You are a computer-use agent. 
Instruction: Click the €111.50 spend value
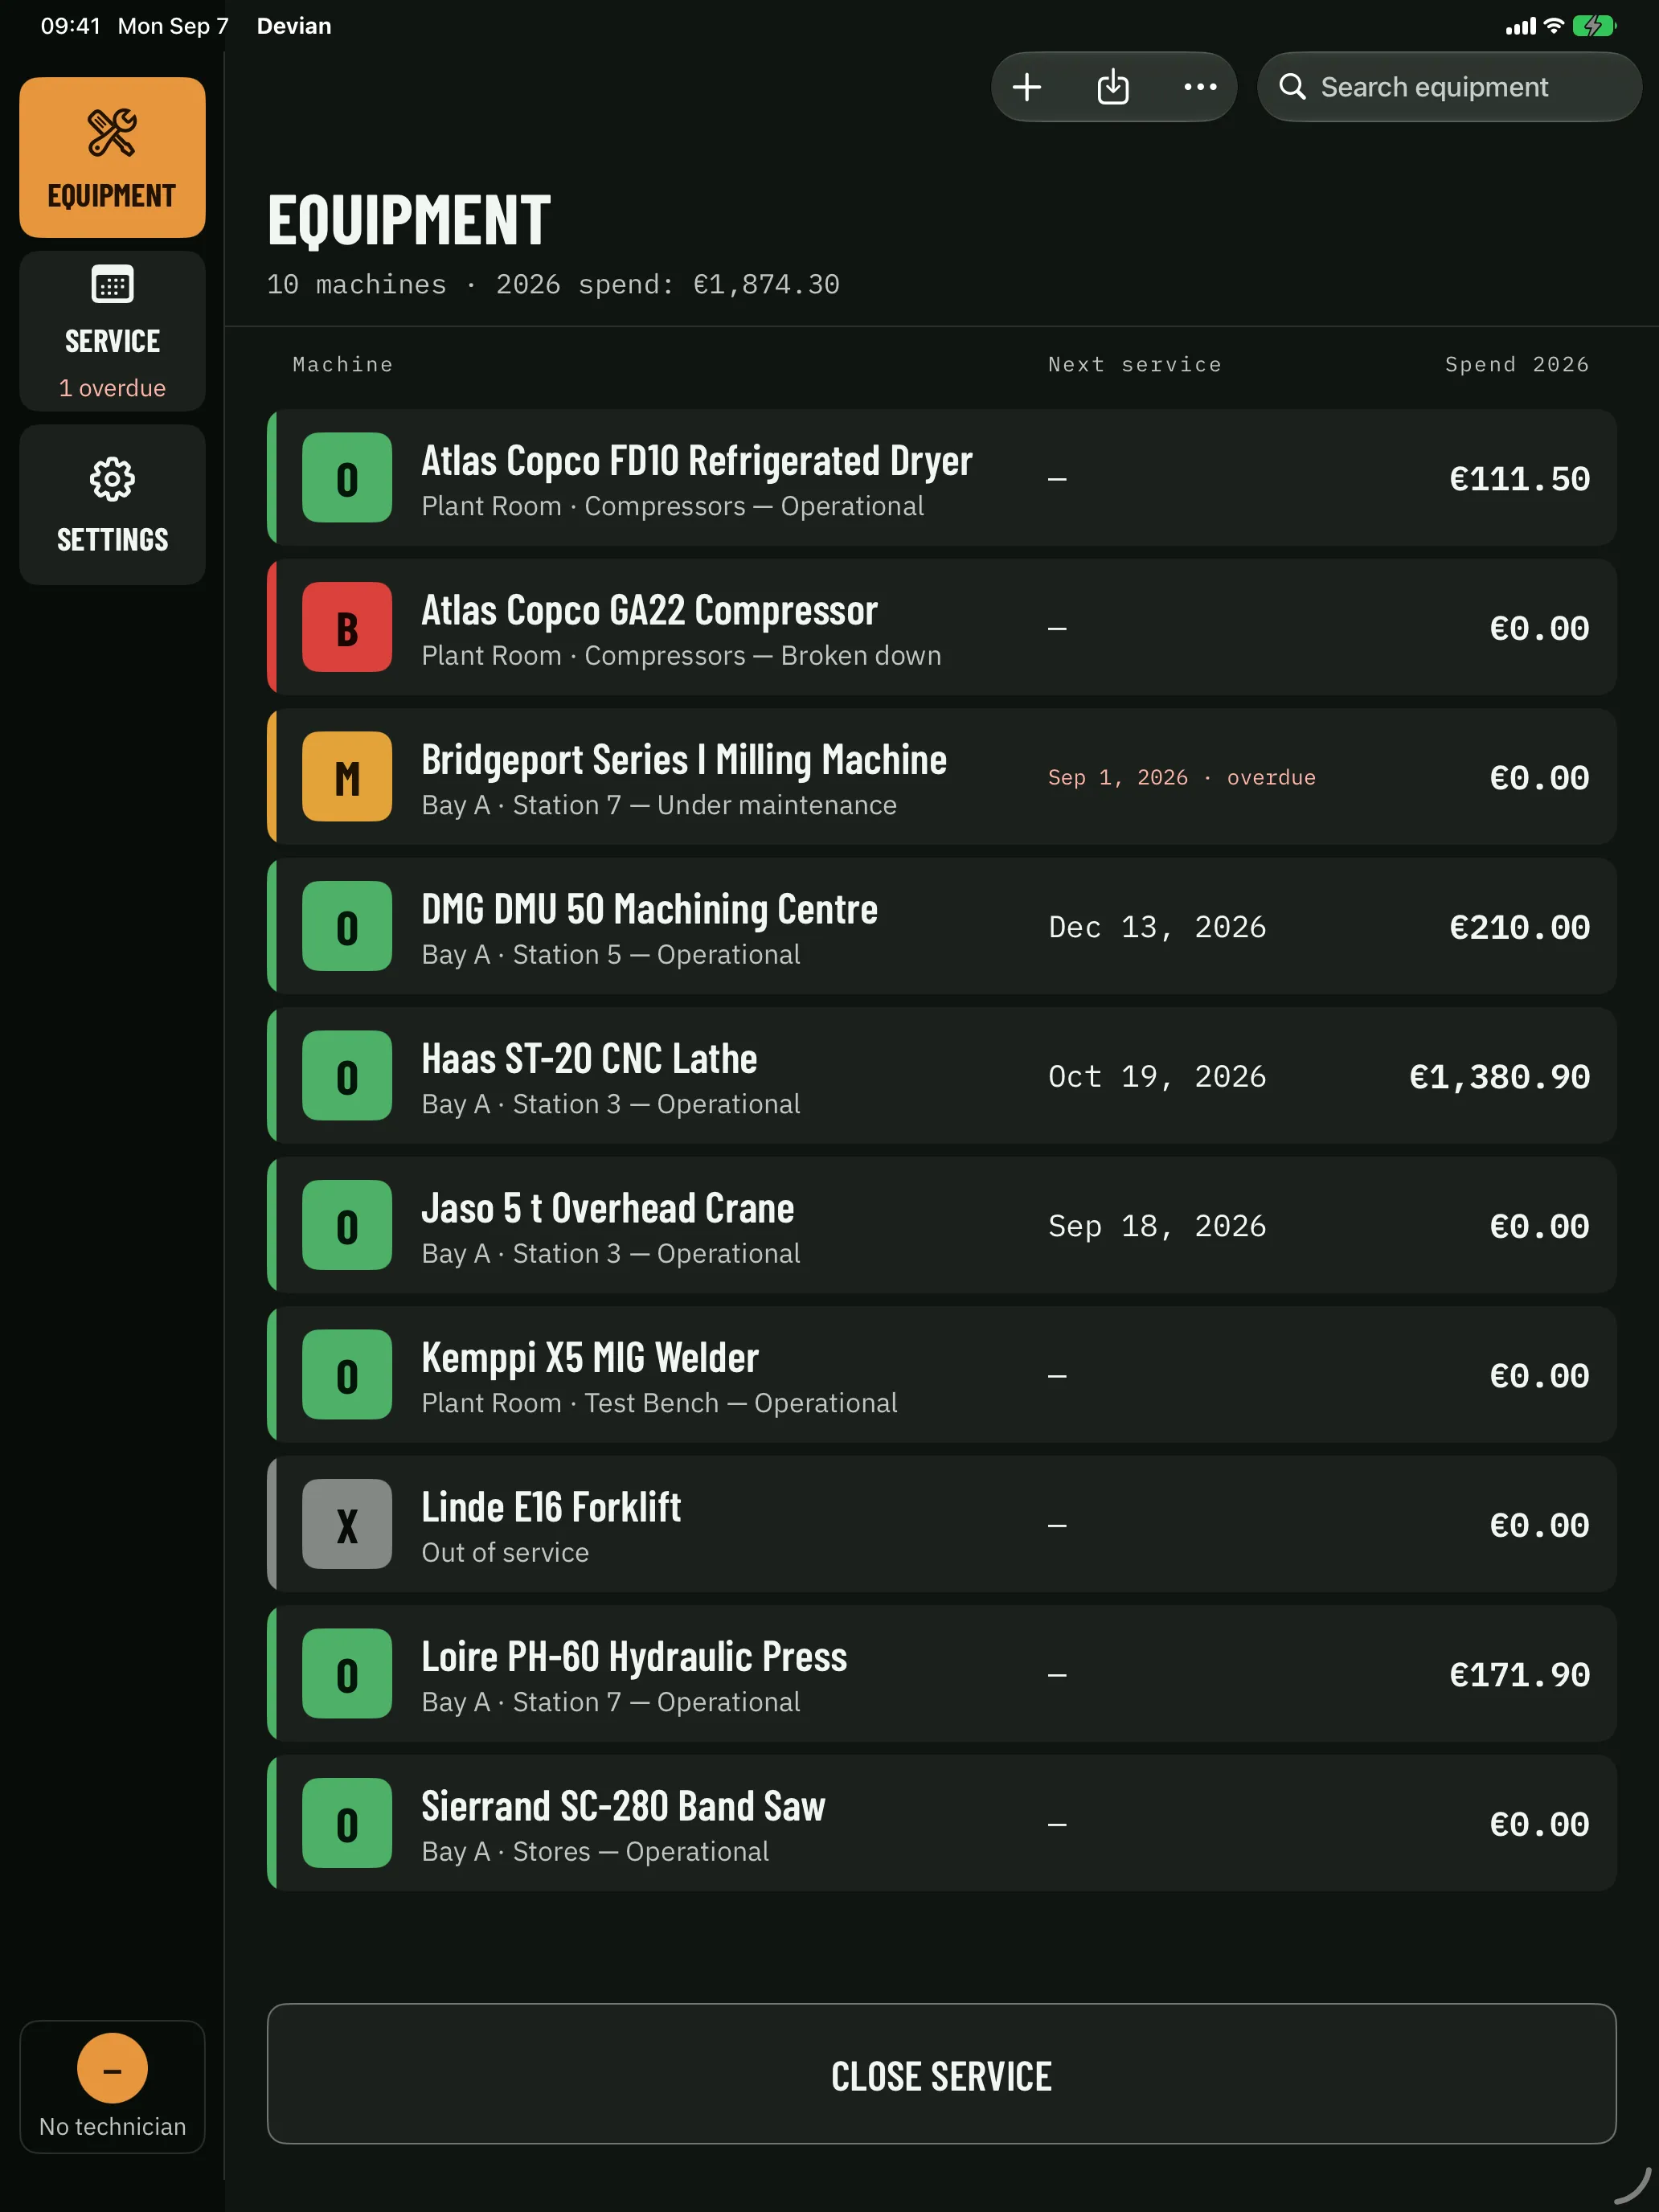pyautogui.click(x=1519, y=478)
